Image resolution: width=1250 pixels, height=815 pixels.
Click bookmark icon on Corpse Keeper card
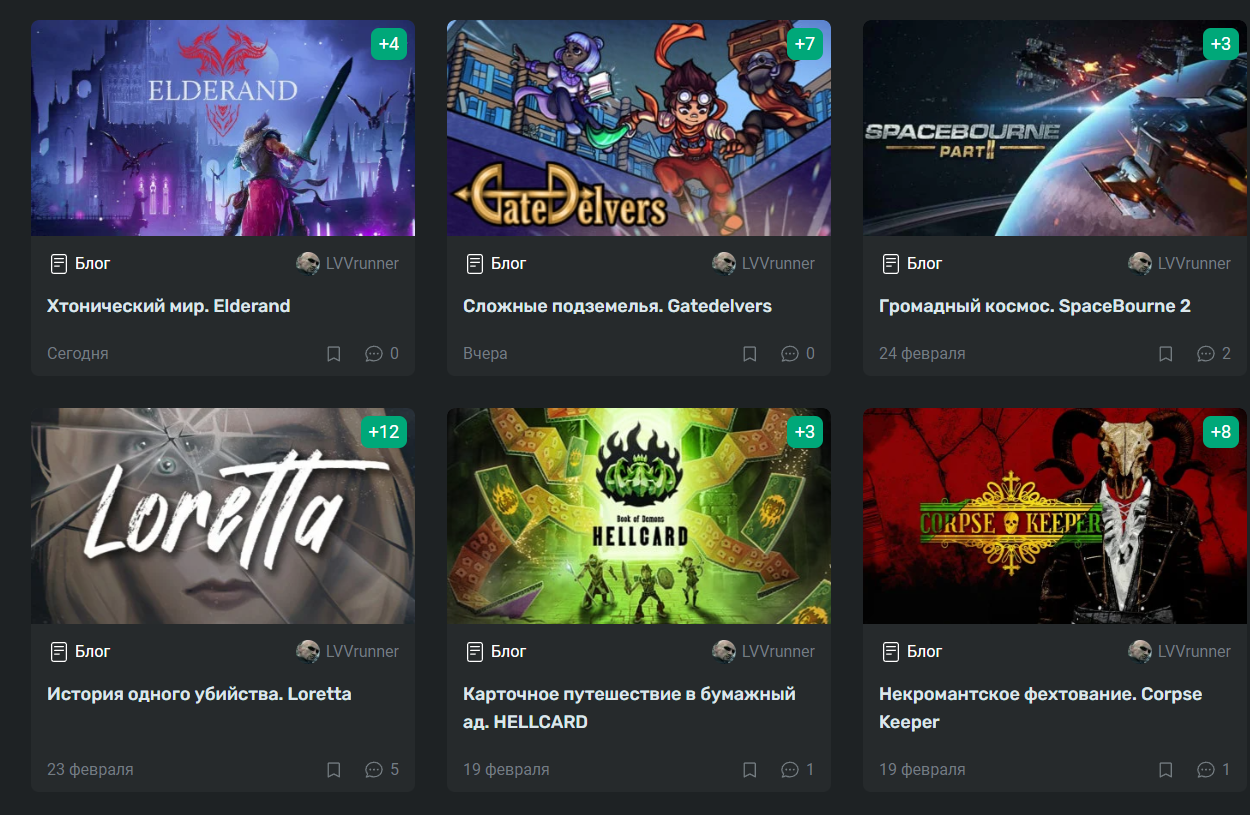click(1166, 770)
